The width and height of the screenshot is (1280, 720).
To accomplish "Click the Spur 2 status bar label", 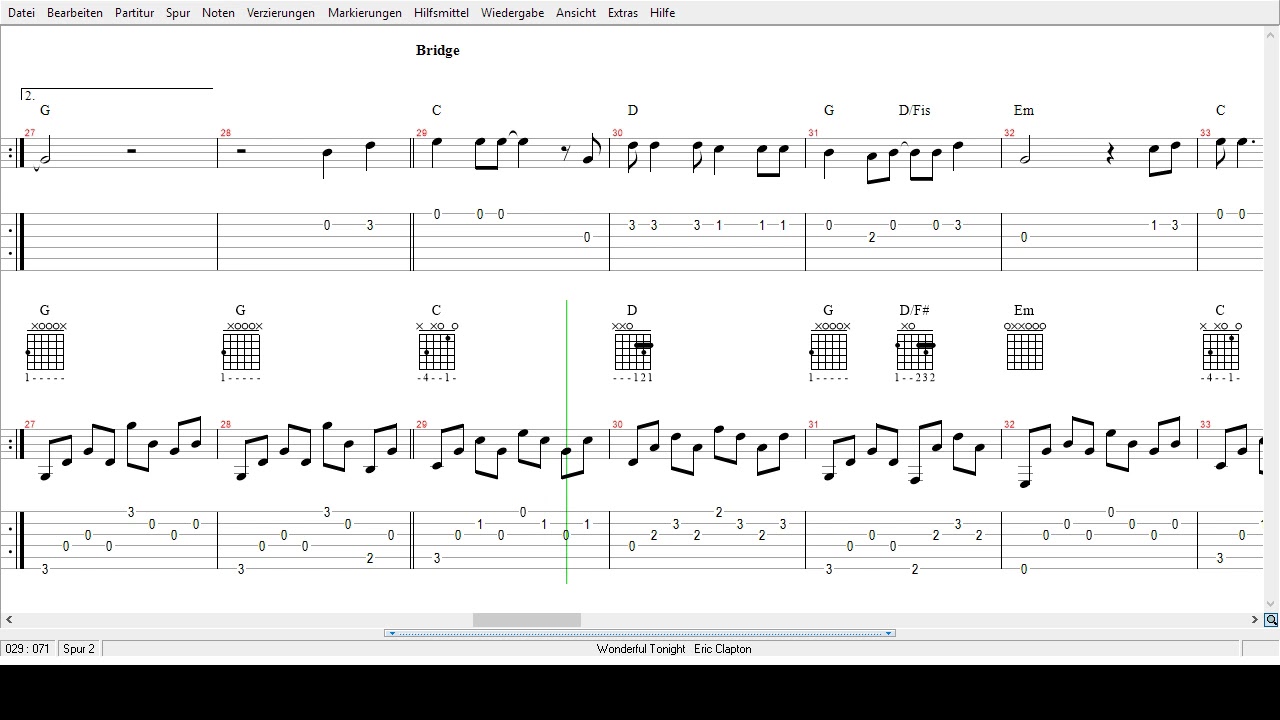I will 79,649.
